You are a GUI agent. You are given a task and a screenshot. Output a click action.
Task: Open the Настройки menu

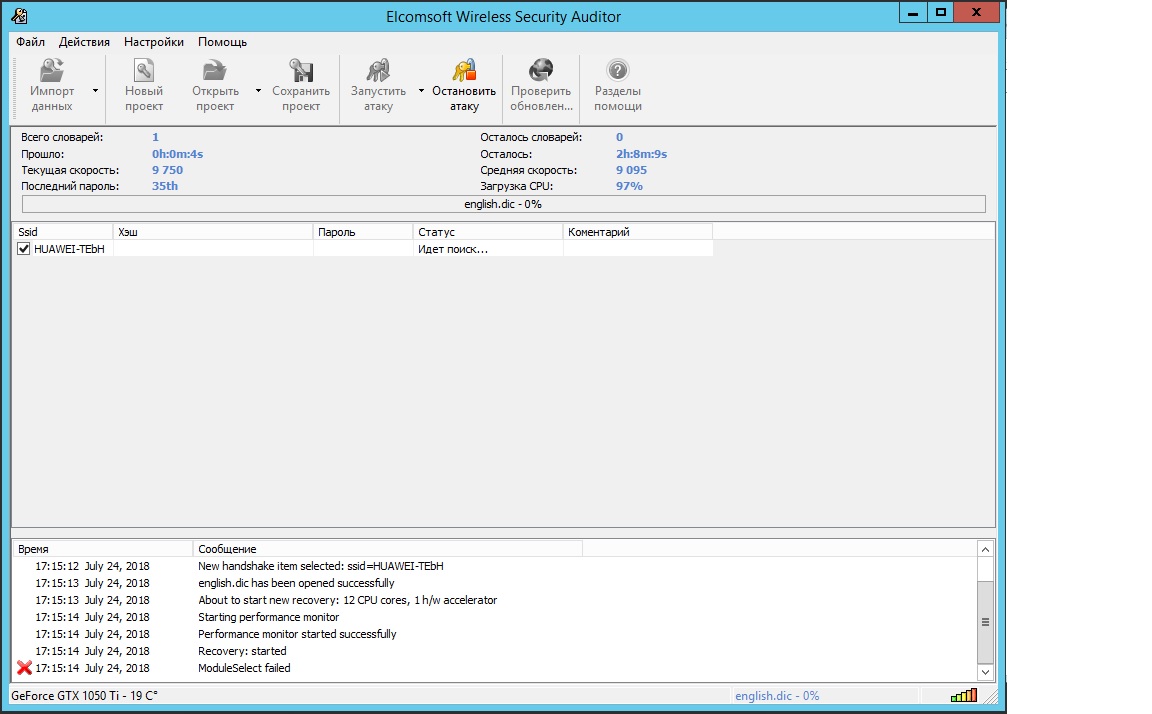tap(153, 42)
